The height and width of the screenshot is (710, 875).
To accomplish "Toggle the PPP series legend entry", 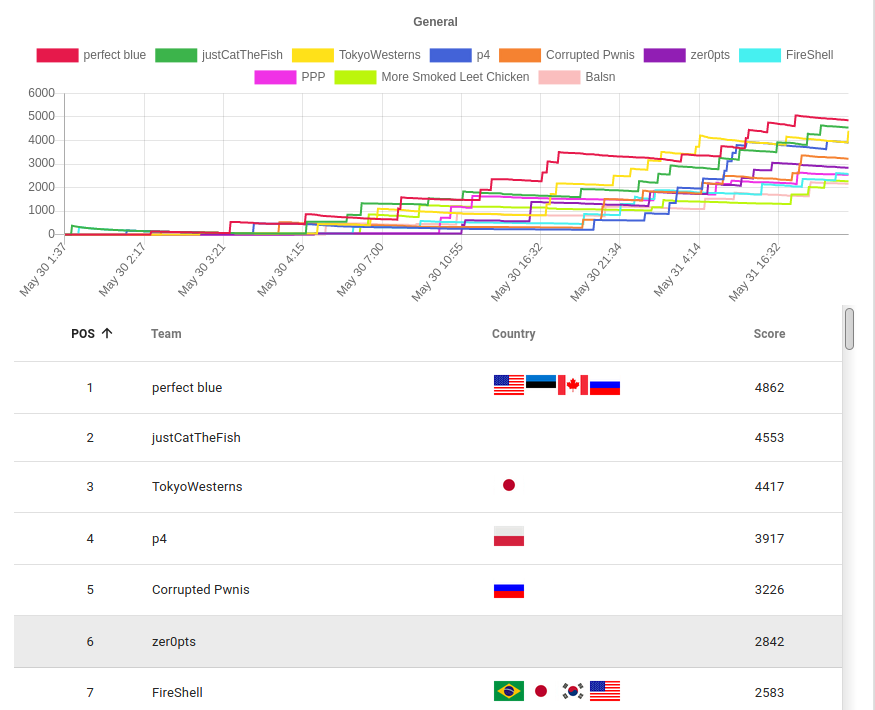I will 290,77.
